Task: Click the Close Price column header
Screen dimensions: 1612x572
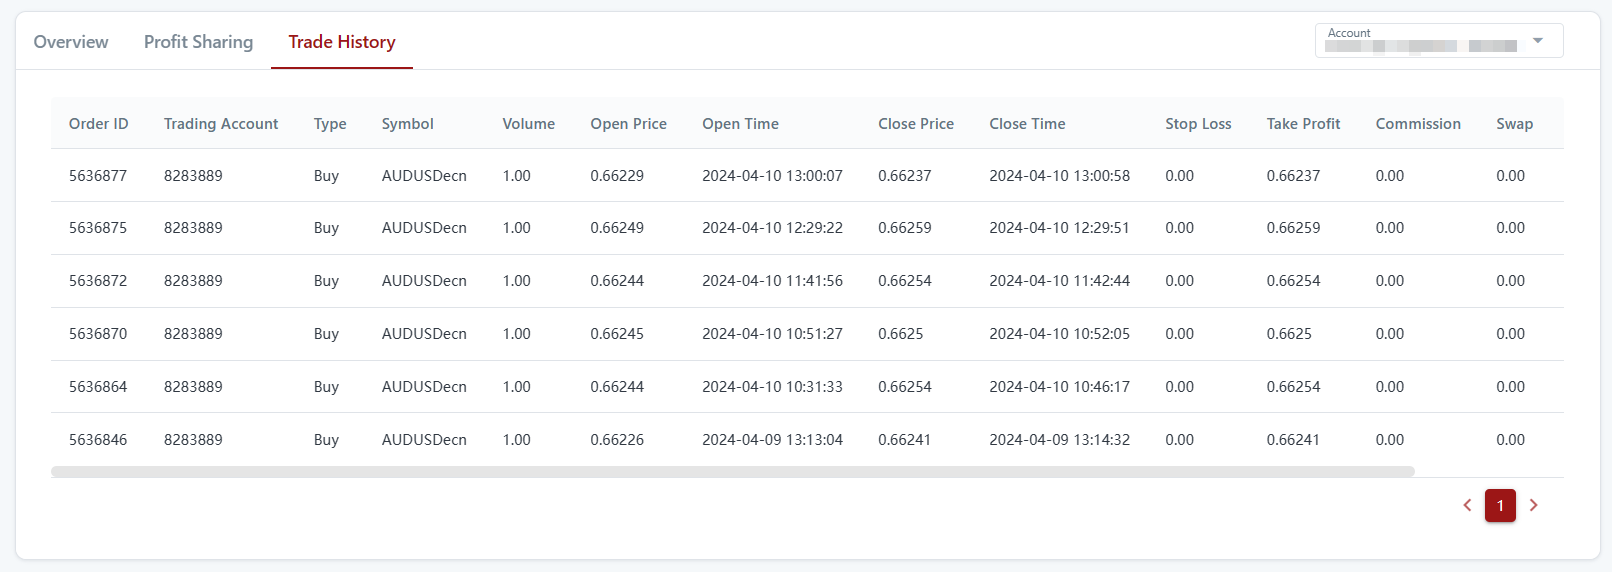Action: click(915, 124)
